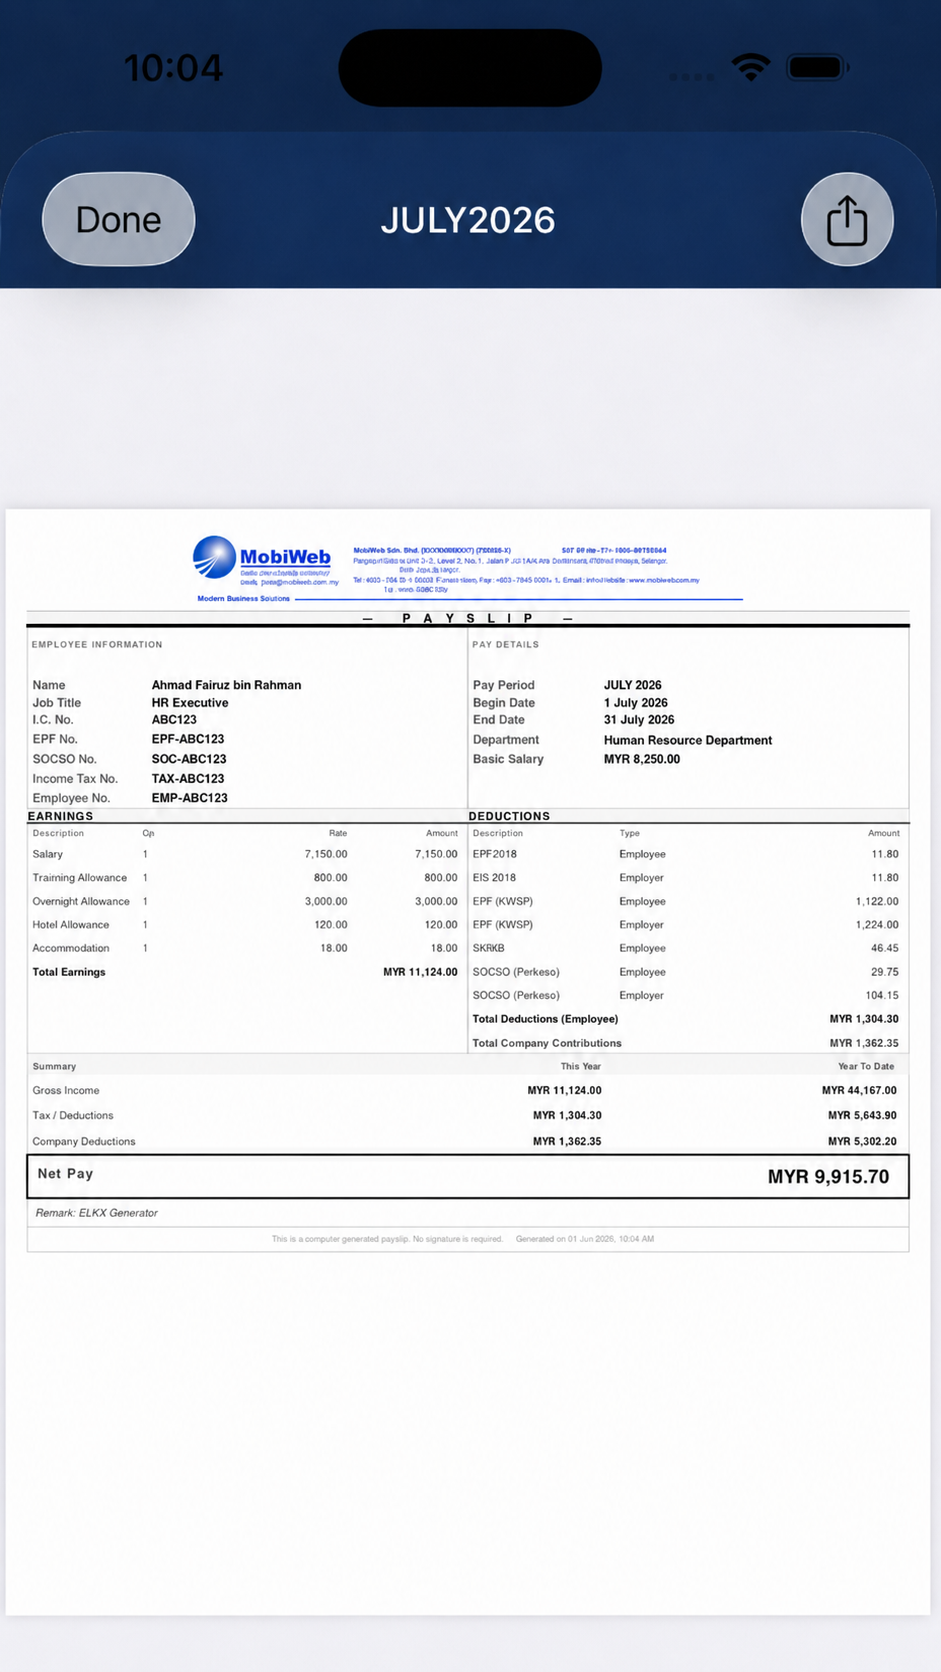The height and width of the screenshot is (1672, 941).
Task: Select the Hotel Allowance row label
Action: click(71, 925)
